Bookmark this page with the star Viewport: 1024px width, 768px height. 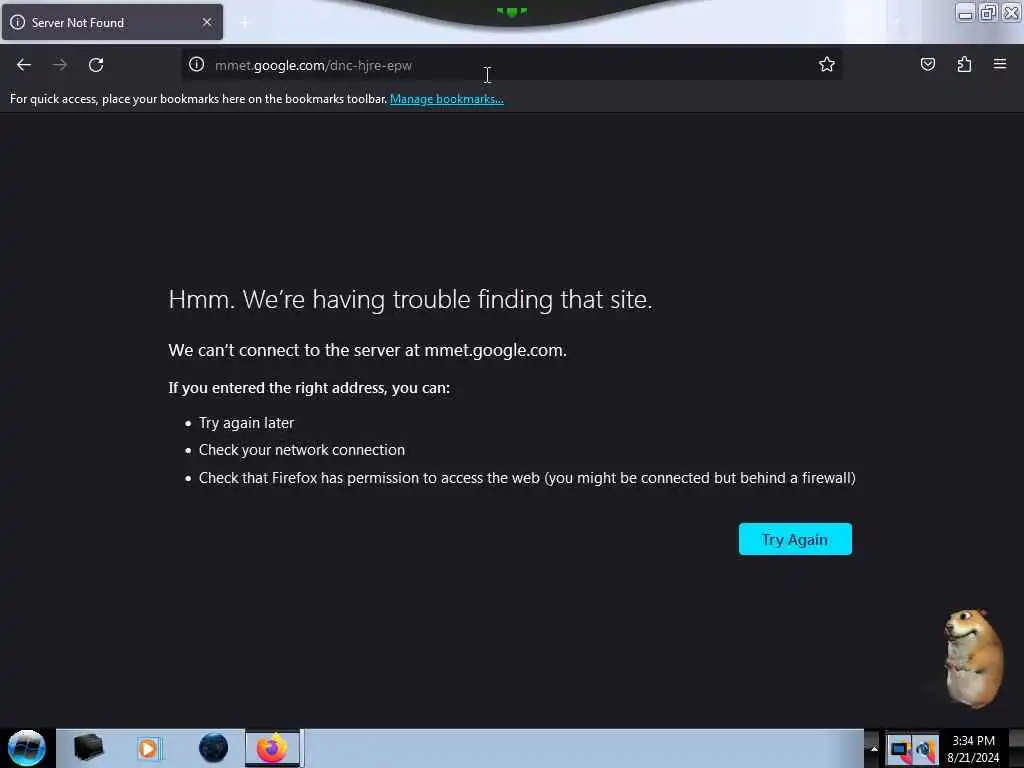[827, 64]
